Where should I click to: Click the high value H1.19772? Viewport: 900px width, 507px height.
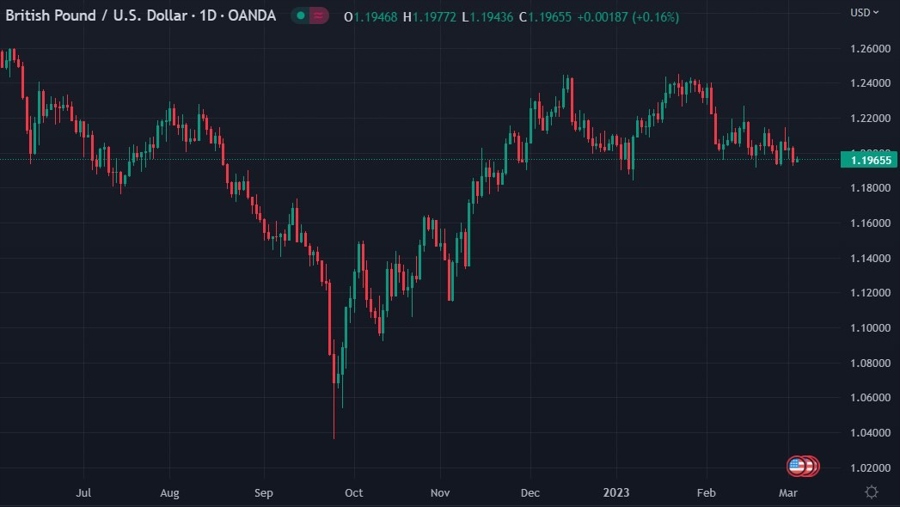tap(429, 17)
